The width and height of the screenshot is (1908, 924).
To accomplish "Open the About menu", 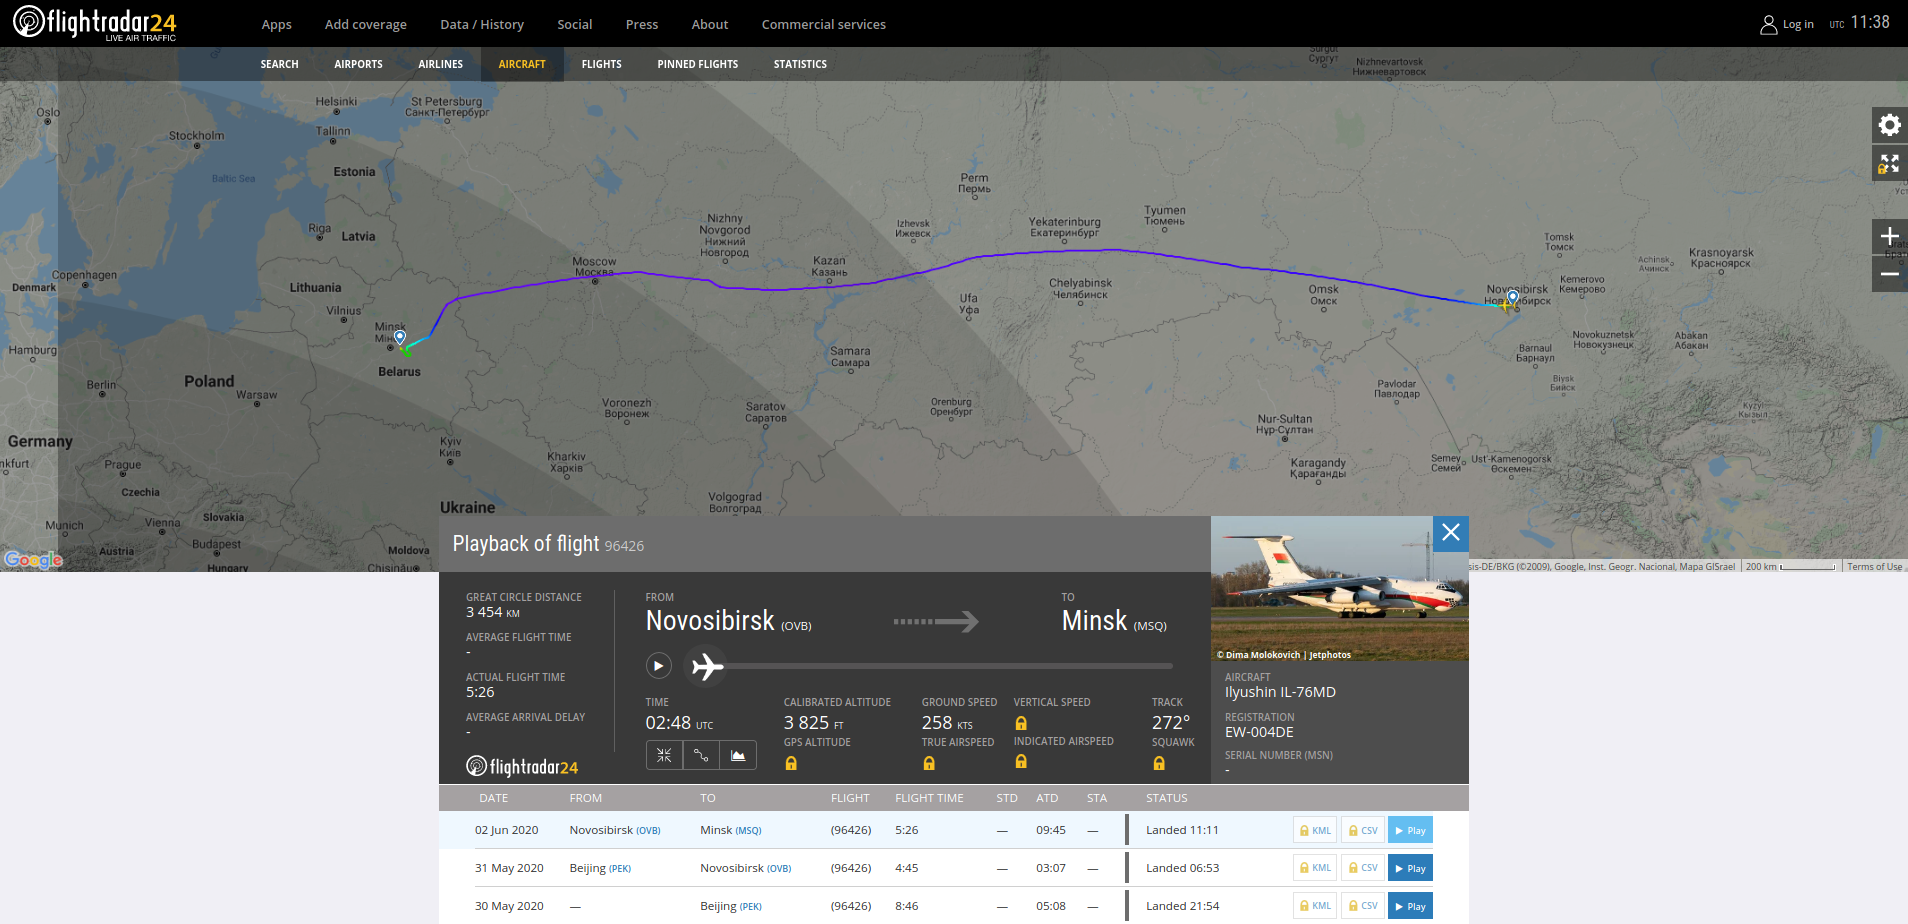I will tap(710, 24).
